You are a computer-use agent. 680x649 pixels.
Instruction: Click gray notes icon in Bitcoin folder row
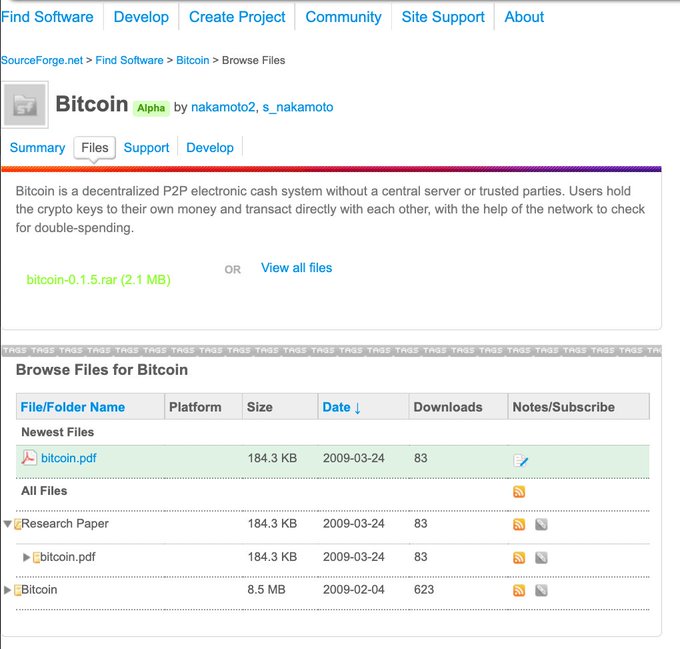coord(541,590)
